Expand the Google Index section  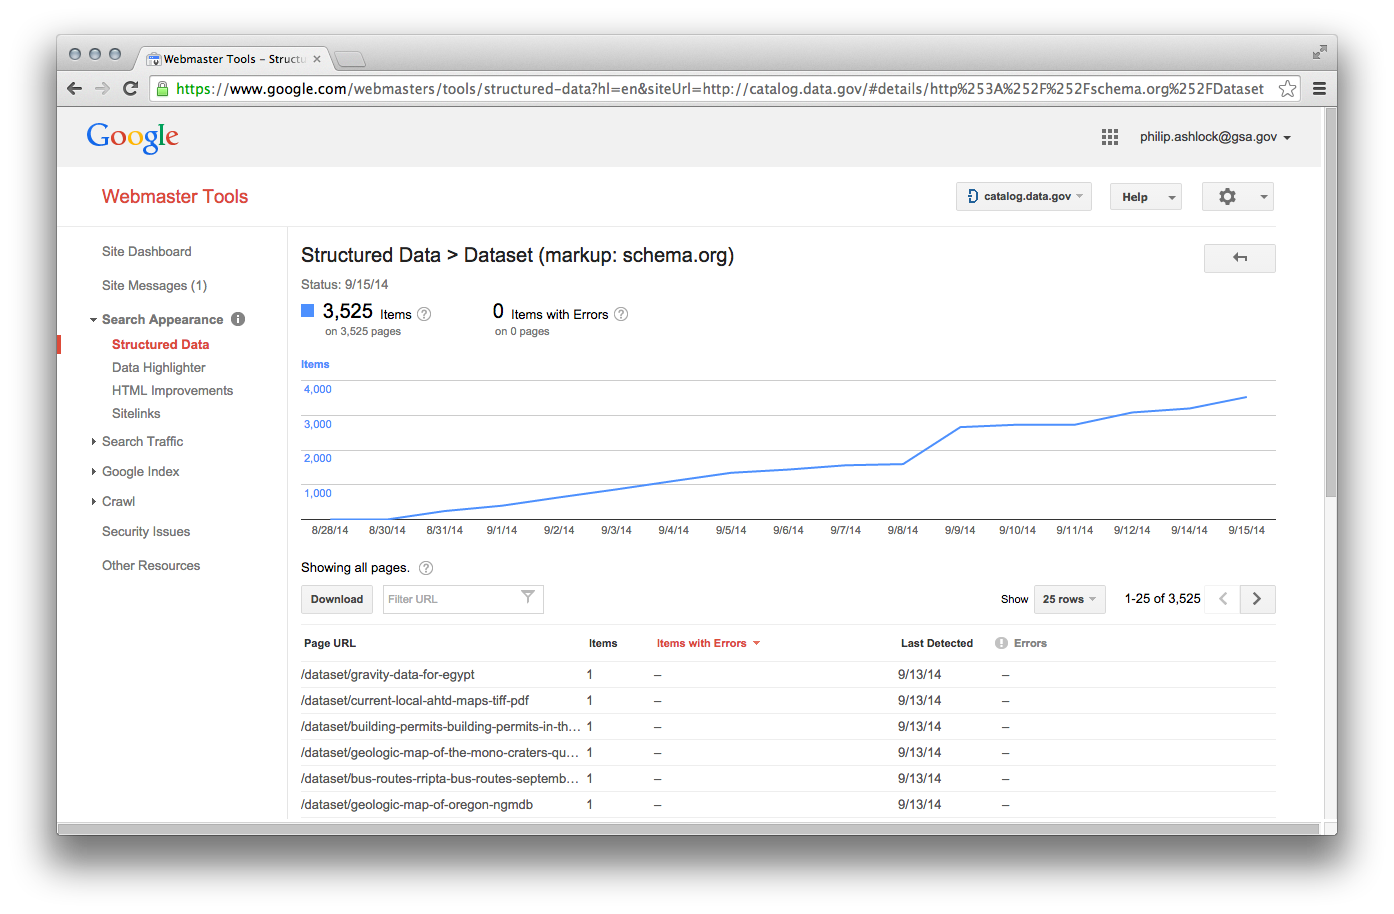click(93, 471)
